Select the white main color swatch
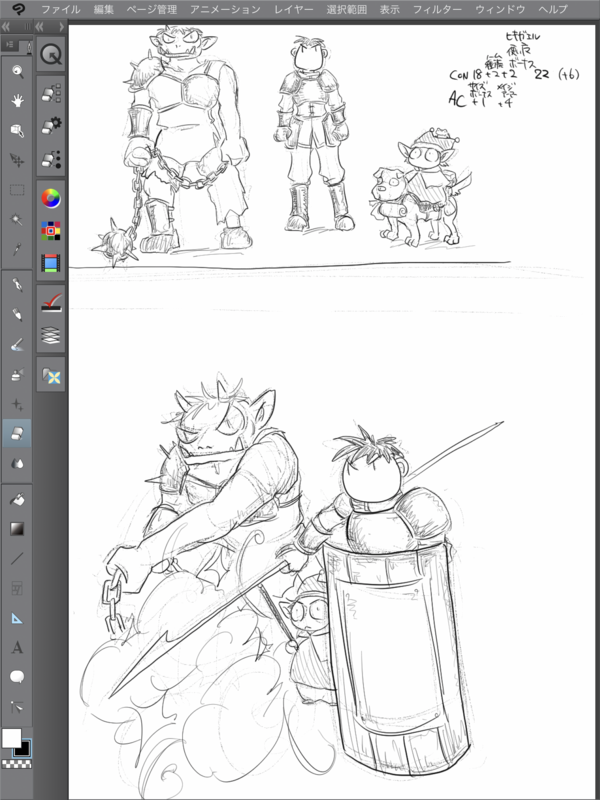This screenshot has width=600, height=800. (11, 738)
